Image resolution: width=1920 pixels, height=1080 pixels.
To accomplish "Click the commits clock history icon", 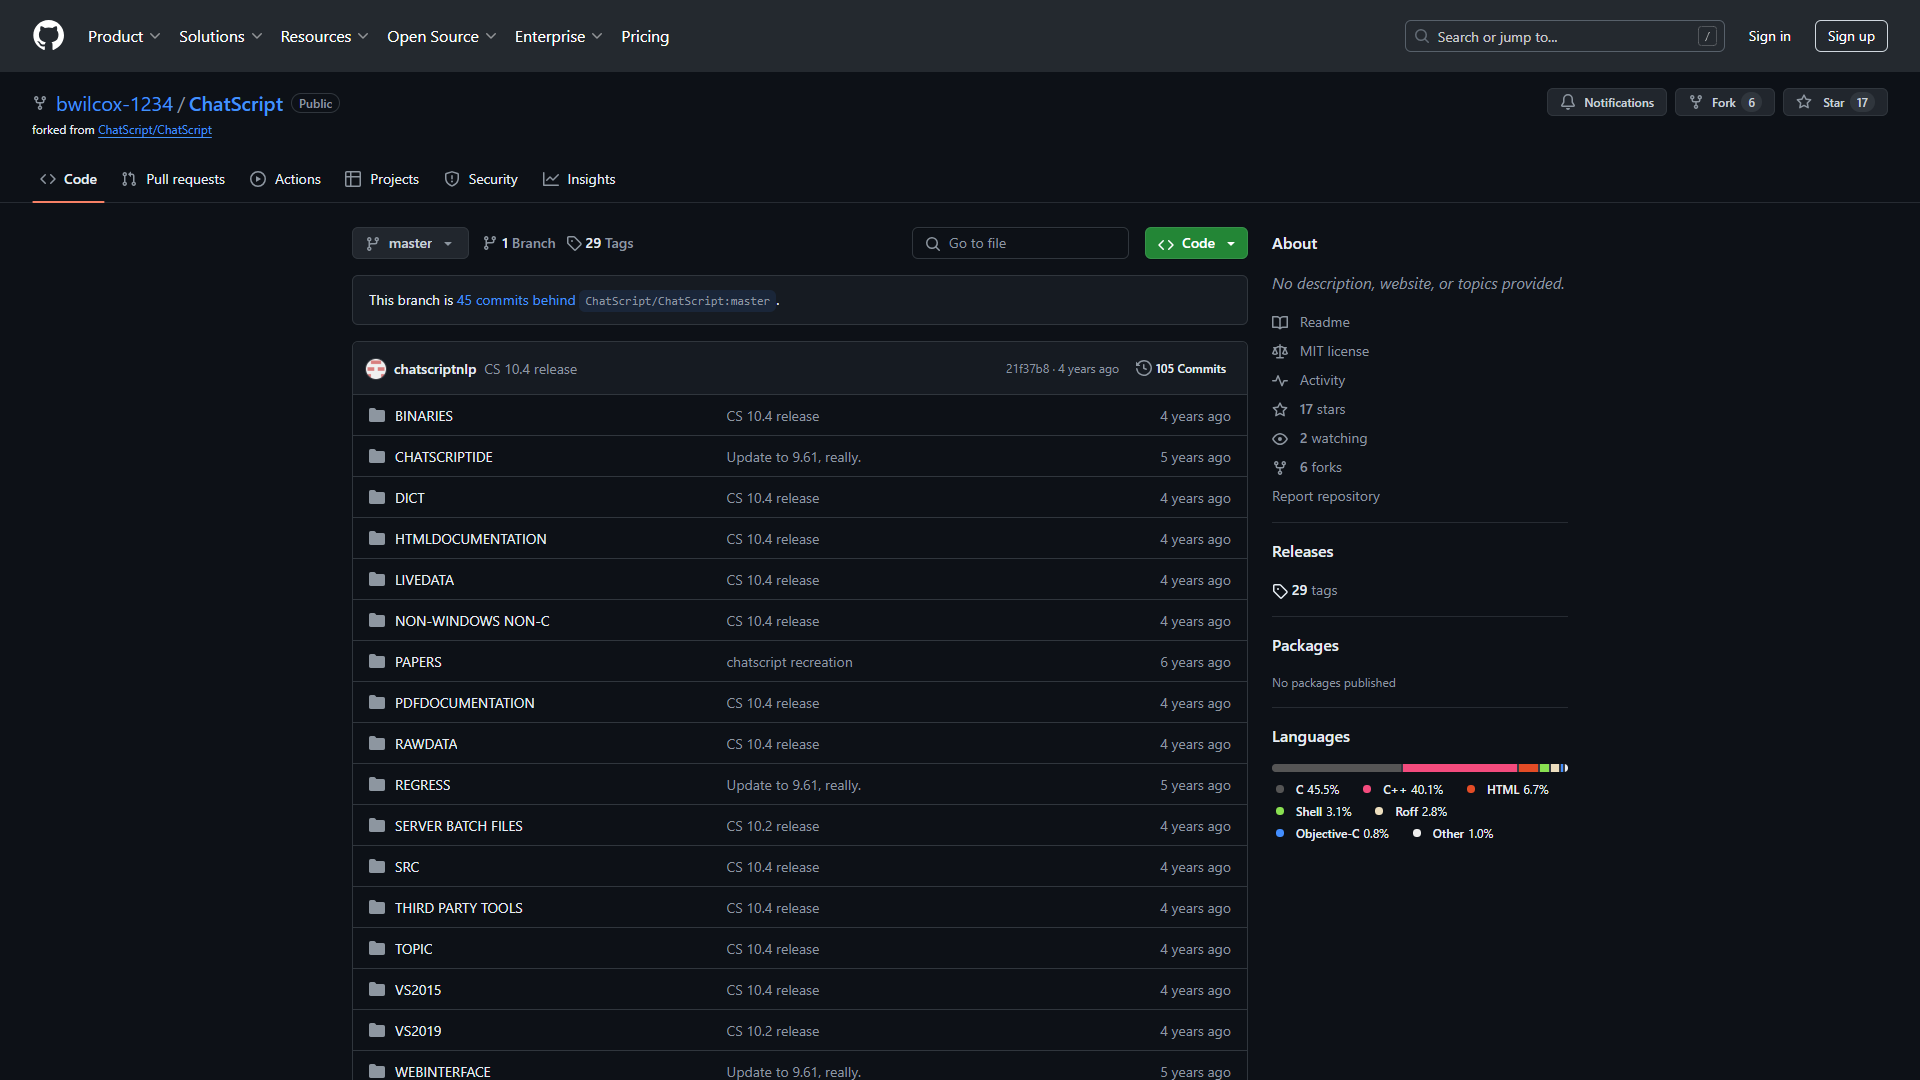I will (1142, 368).
